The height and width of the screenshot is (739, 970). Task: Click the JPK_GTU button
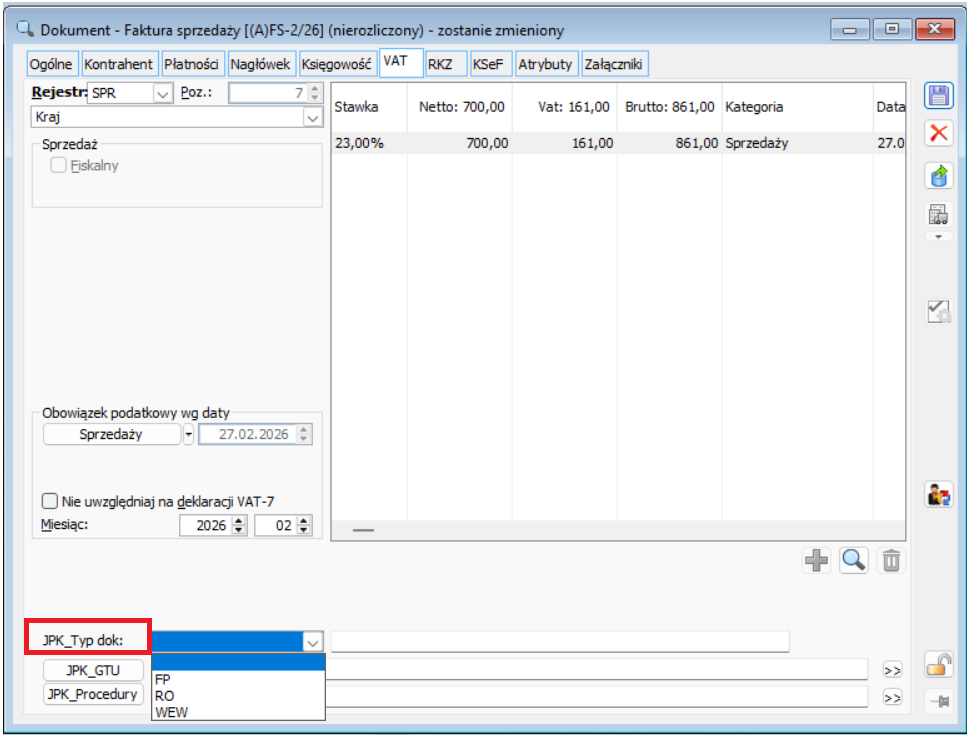pyautogui.click(x=93, y=670)
